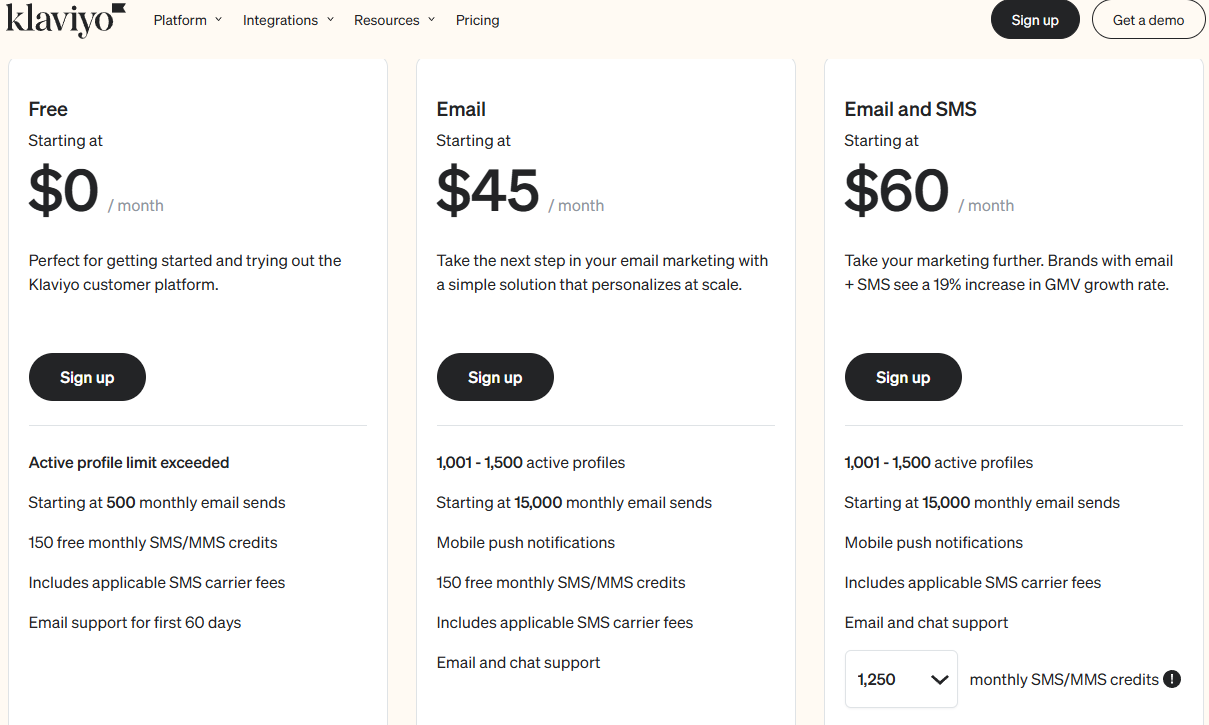Click 'Email support for first 60 days'
Screen dimensions: 1209x725
click(x=135, y=622)
